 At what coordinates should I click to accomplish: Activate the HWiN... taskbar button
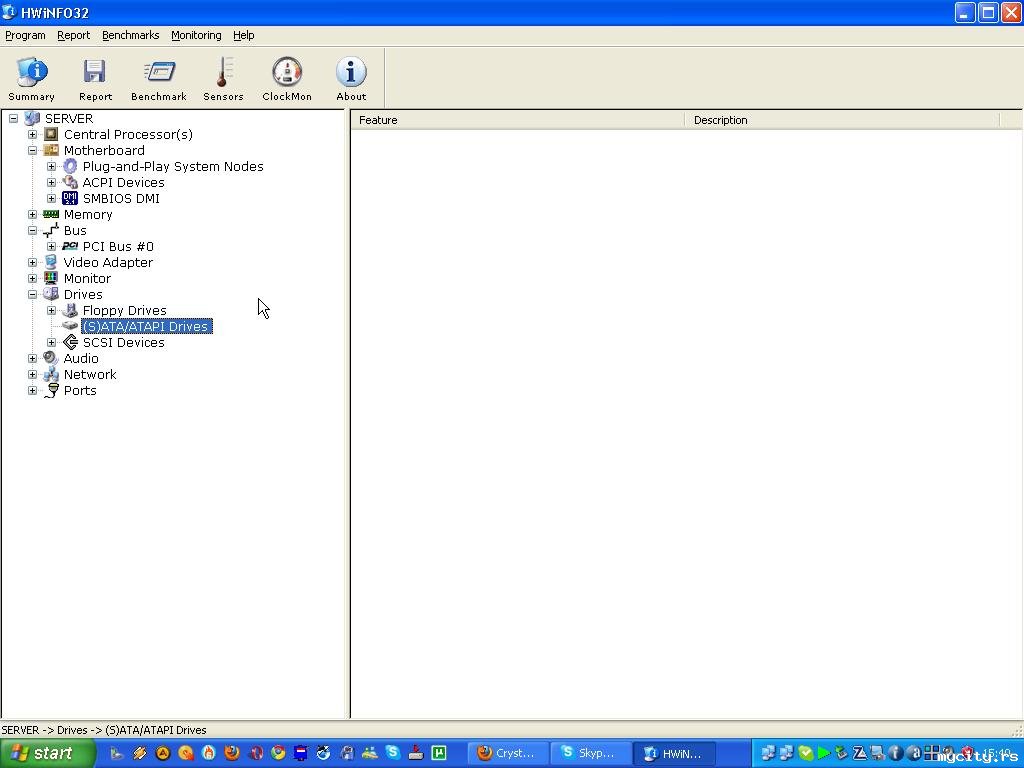coord(674,754)
